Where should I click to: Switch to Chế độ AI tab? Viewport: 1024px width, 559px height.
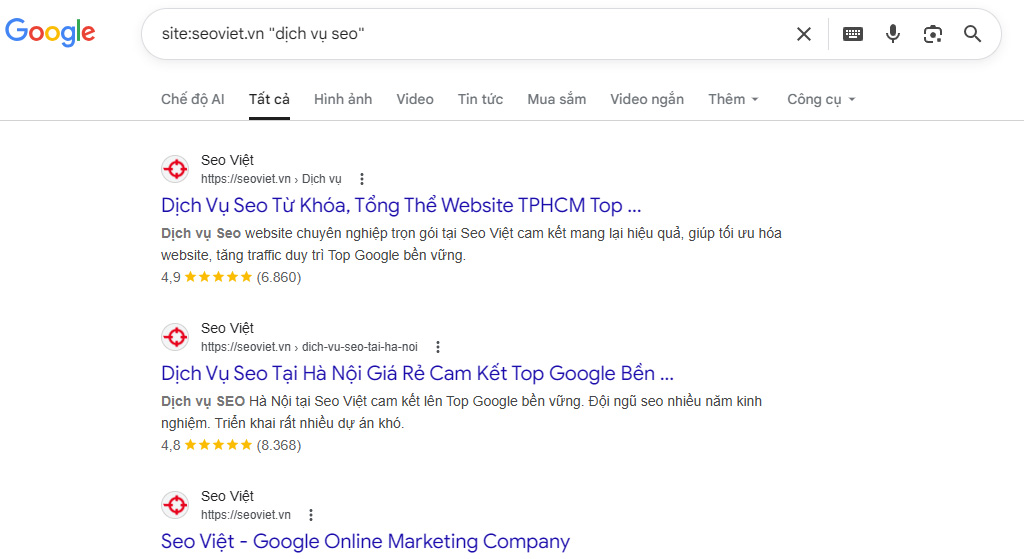tap(193, 99)
